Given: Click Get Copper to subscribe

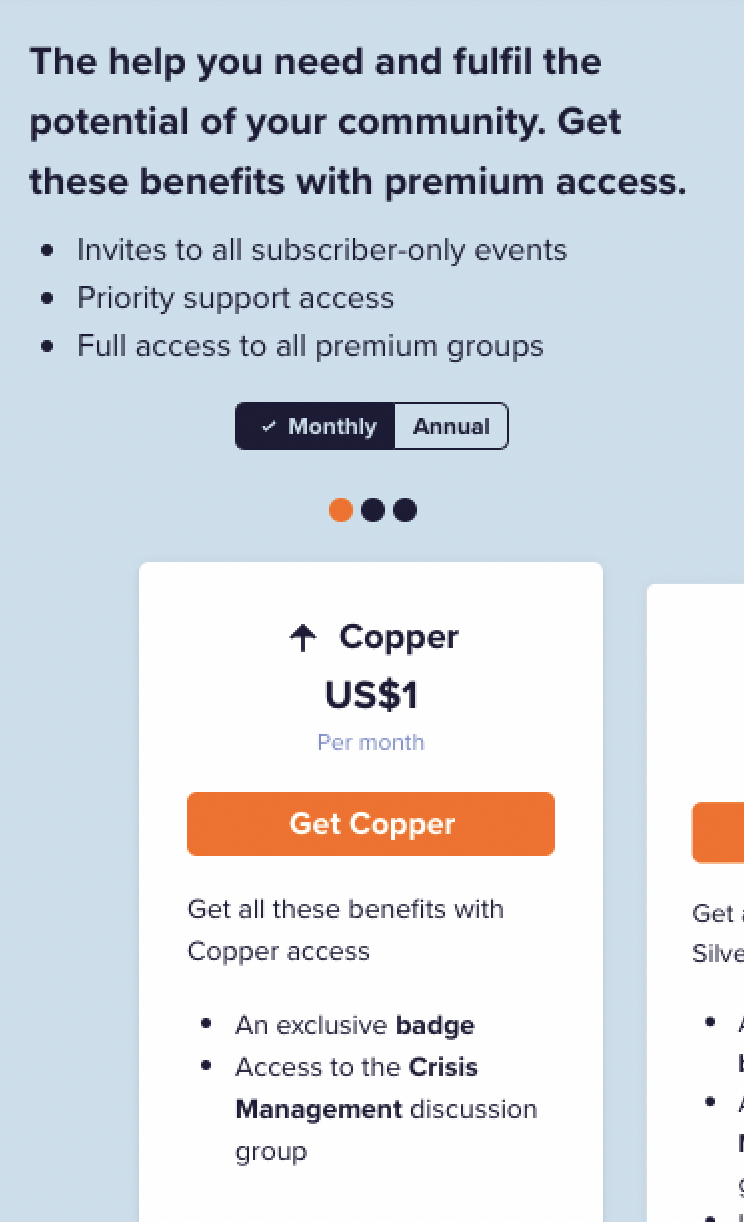Looking at the screenshot, I should point(371,824).
